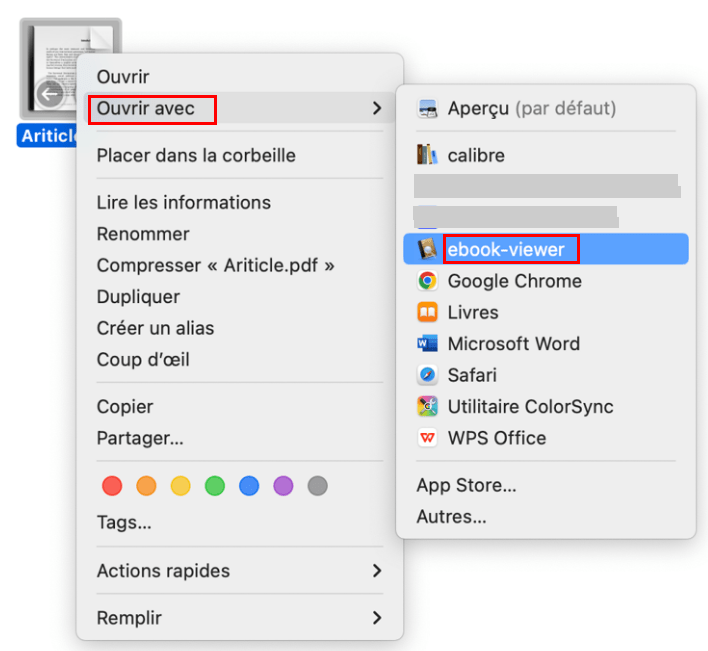
Task: Open Tags… dialog entry
Action: (239, 522)
